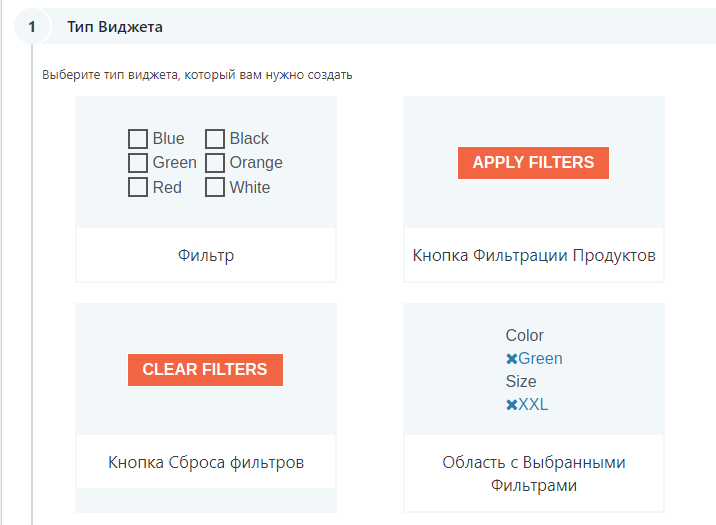
Task: Select the Red checkbox
Action: tap(138, 187)
